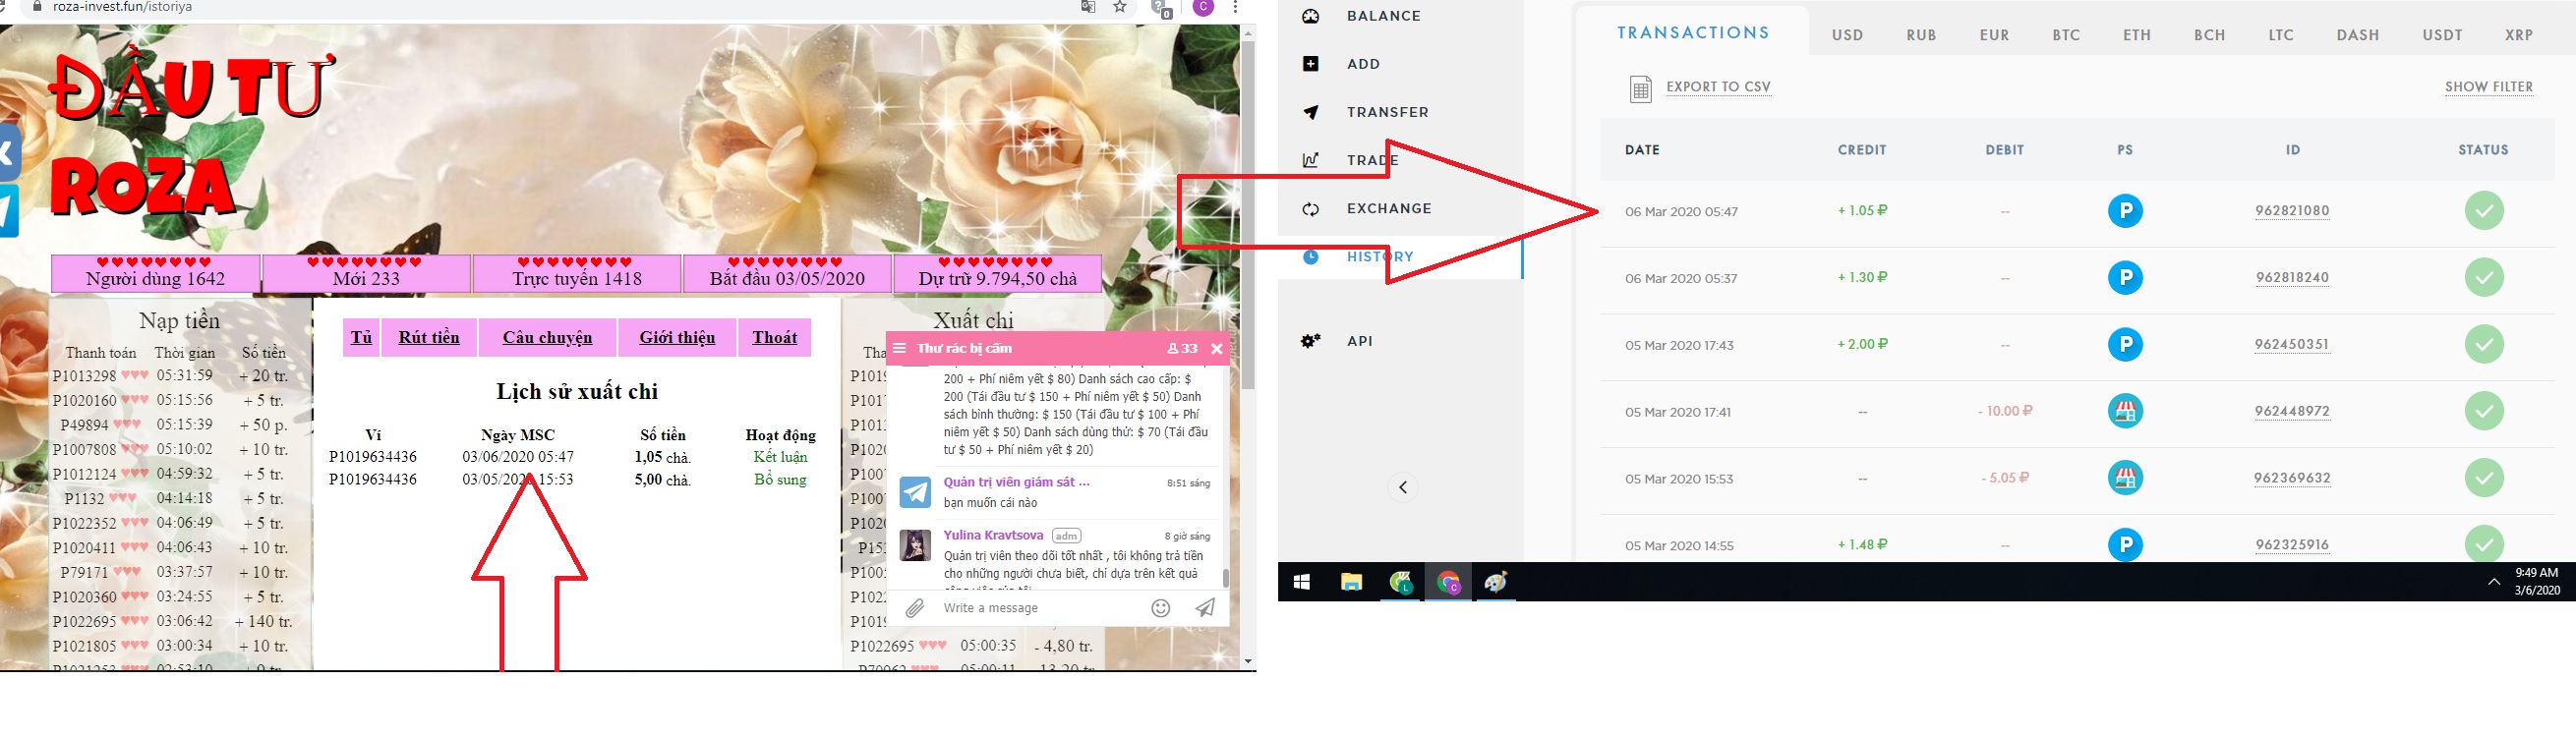Select the RUB currency tab
This screenshot has height=737, width=2576.
point(1921,35)
